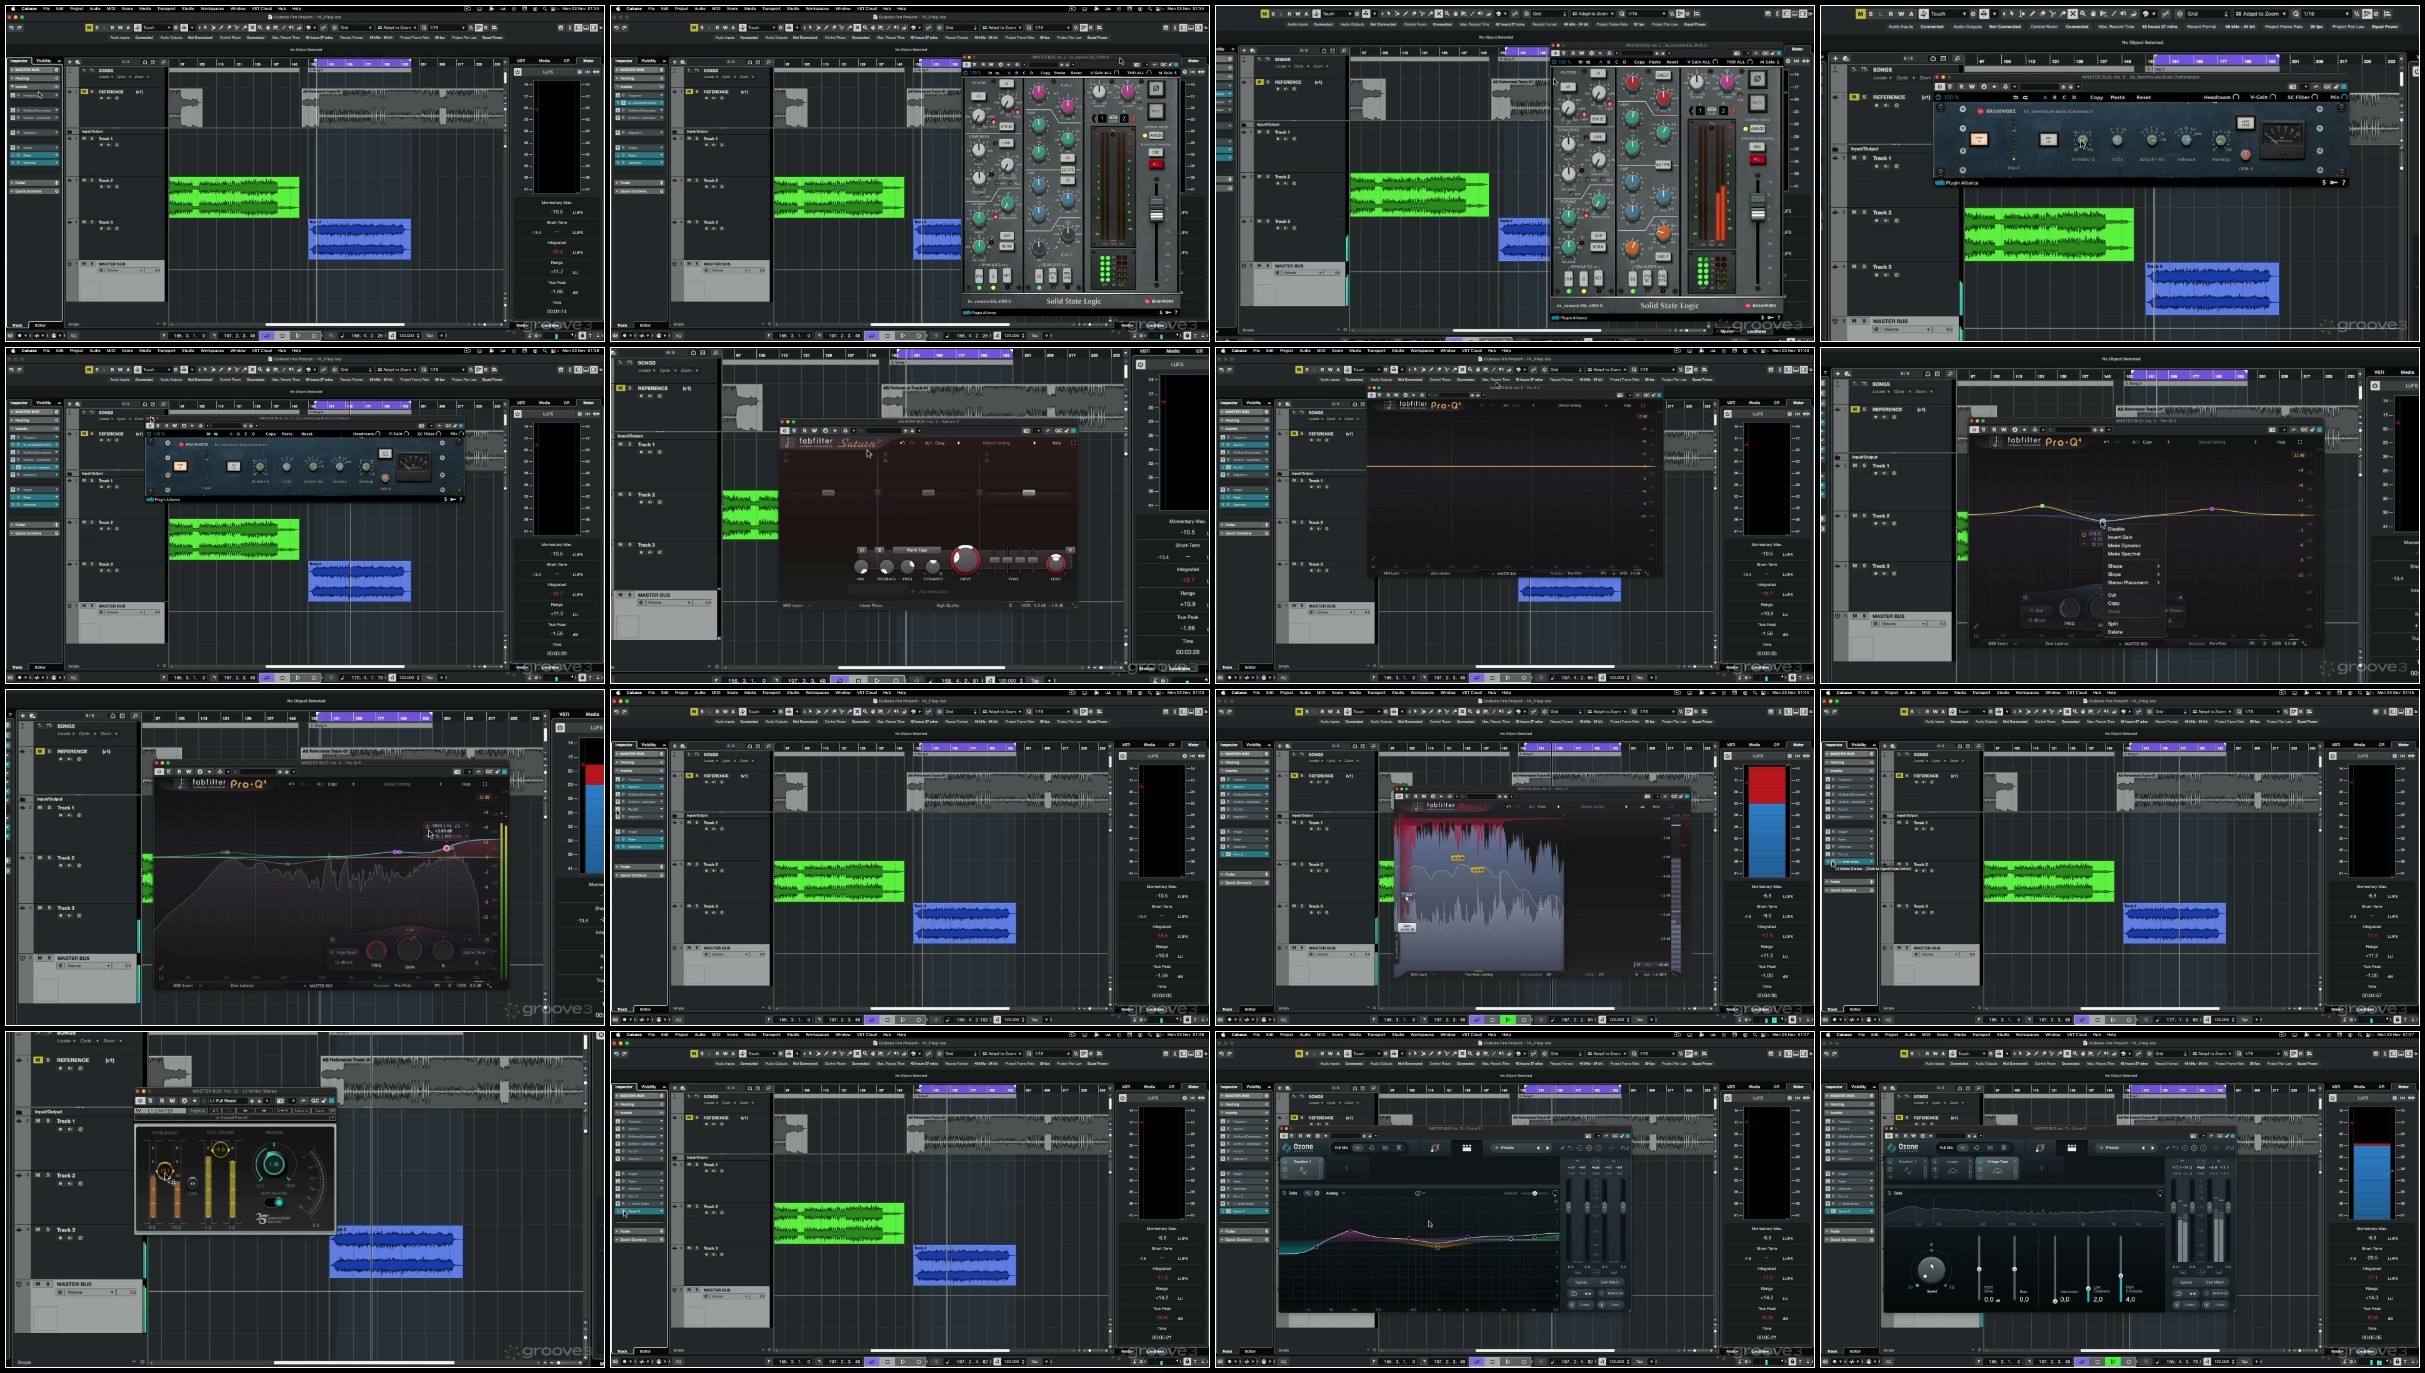Select blue Track 3 audio clip, L1 limiter frame

coord(396,1251)
